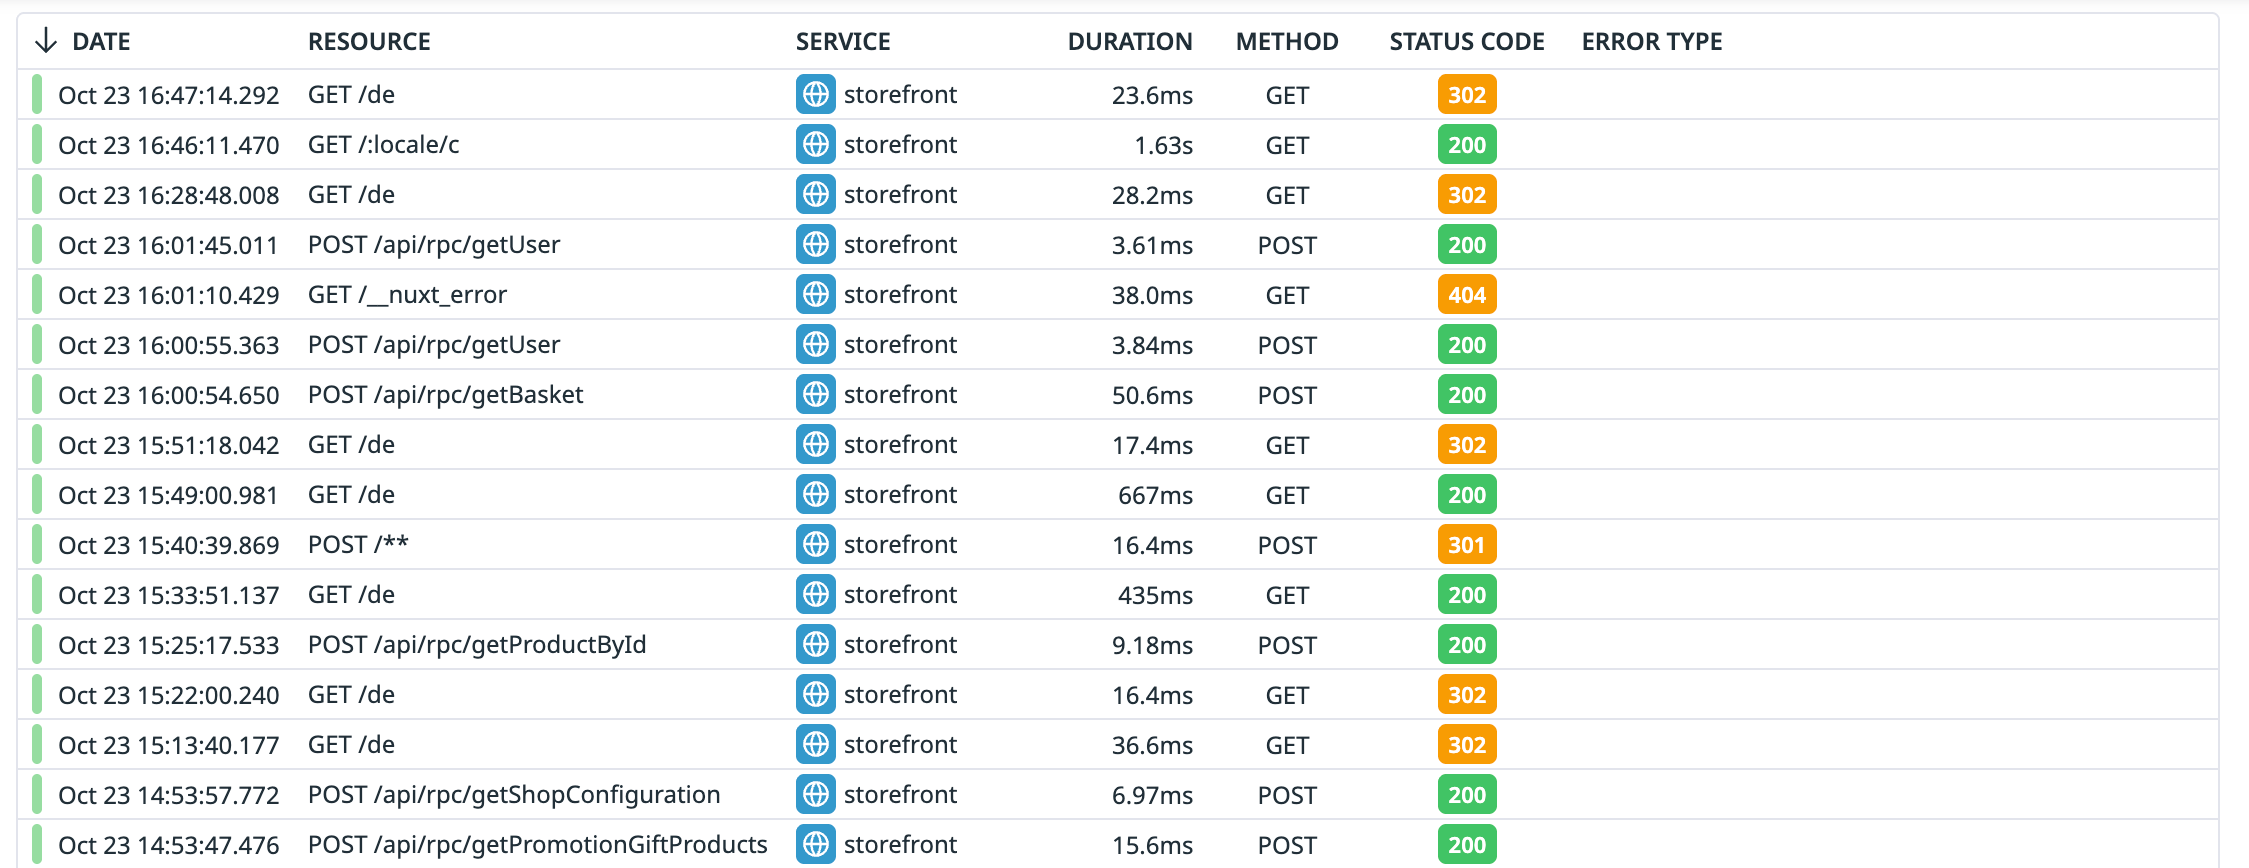
Task: Click the SERVICE column header
Action: point(842,42)
